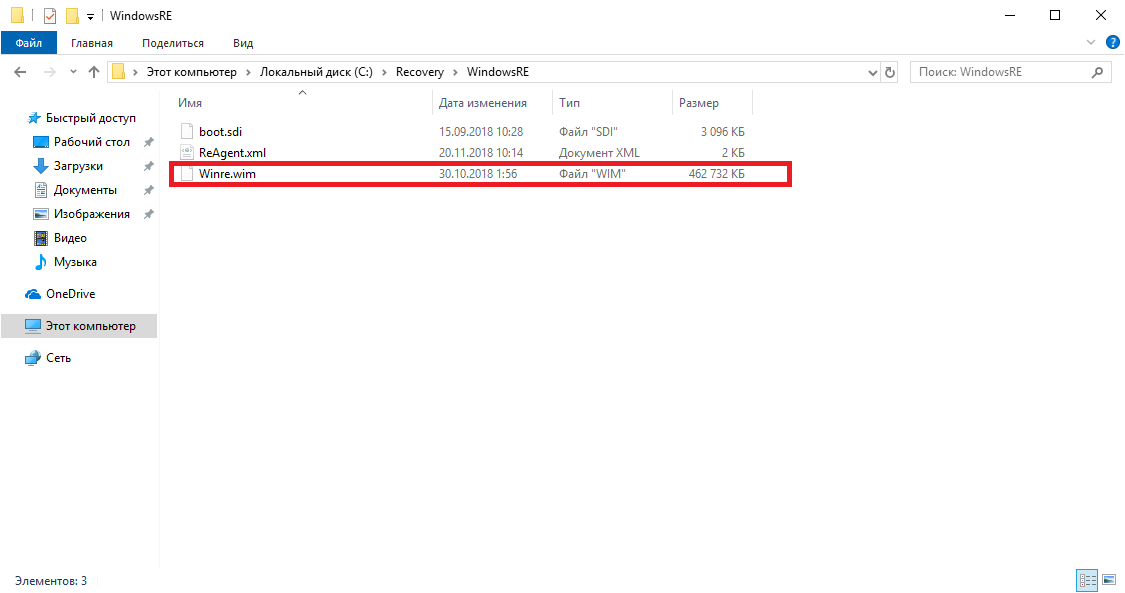Click Recovery breadcrumb in address bar
The width and height of the screenshot is (1125, 593).
pyautogui.click(x=420, y=72)
